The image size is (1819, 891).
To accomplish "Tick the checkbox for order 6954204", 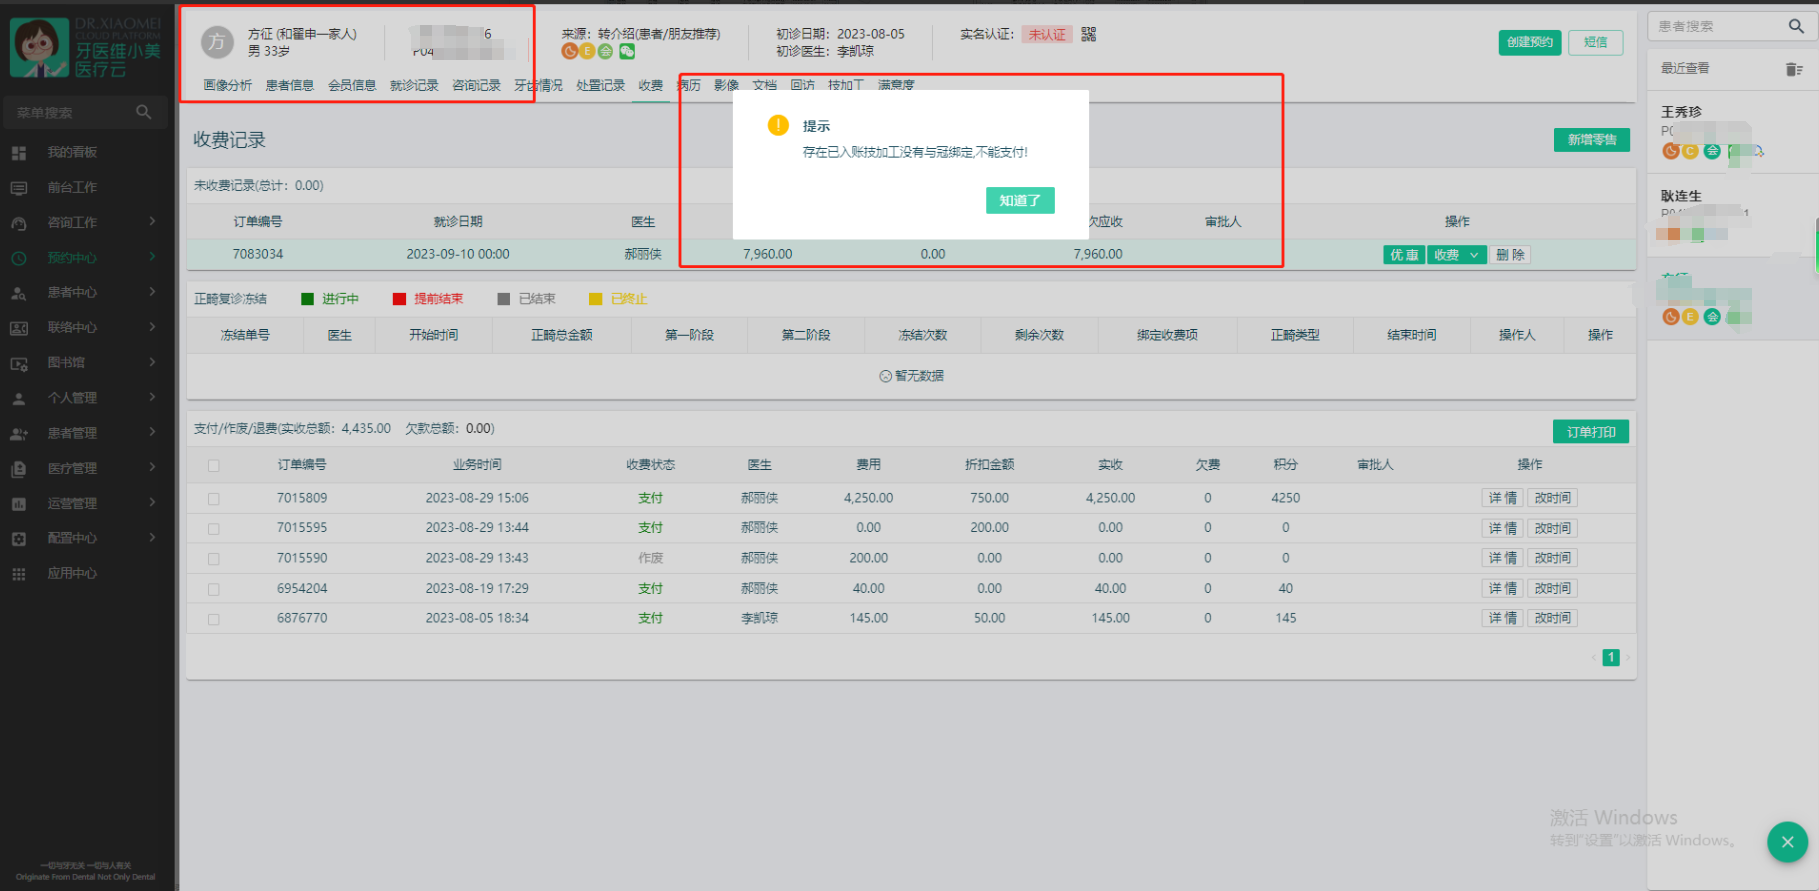I will click(214, 589).
